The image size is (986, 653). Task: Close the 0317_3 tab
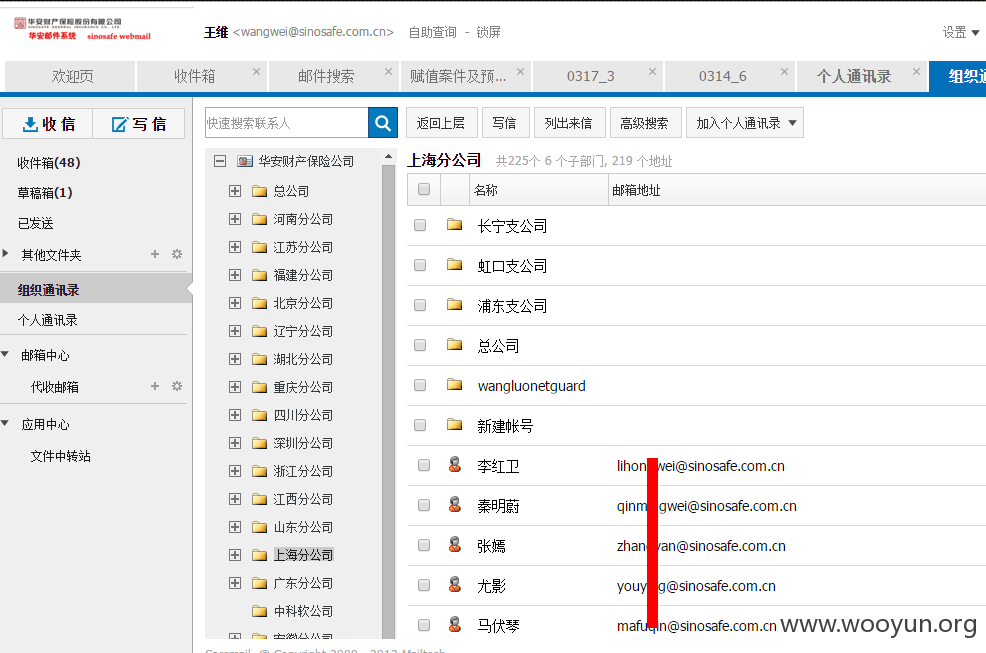[653, 72]
